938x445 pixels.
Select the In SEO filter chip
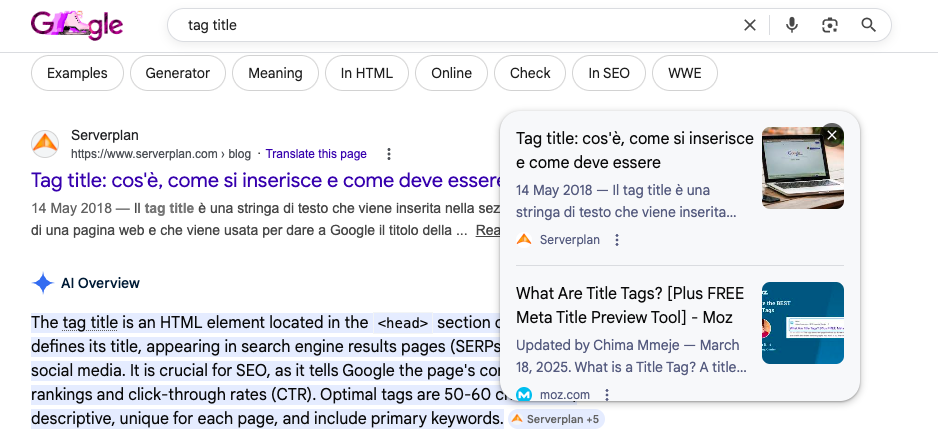click(609, 73)
